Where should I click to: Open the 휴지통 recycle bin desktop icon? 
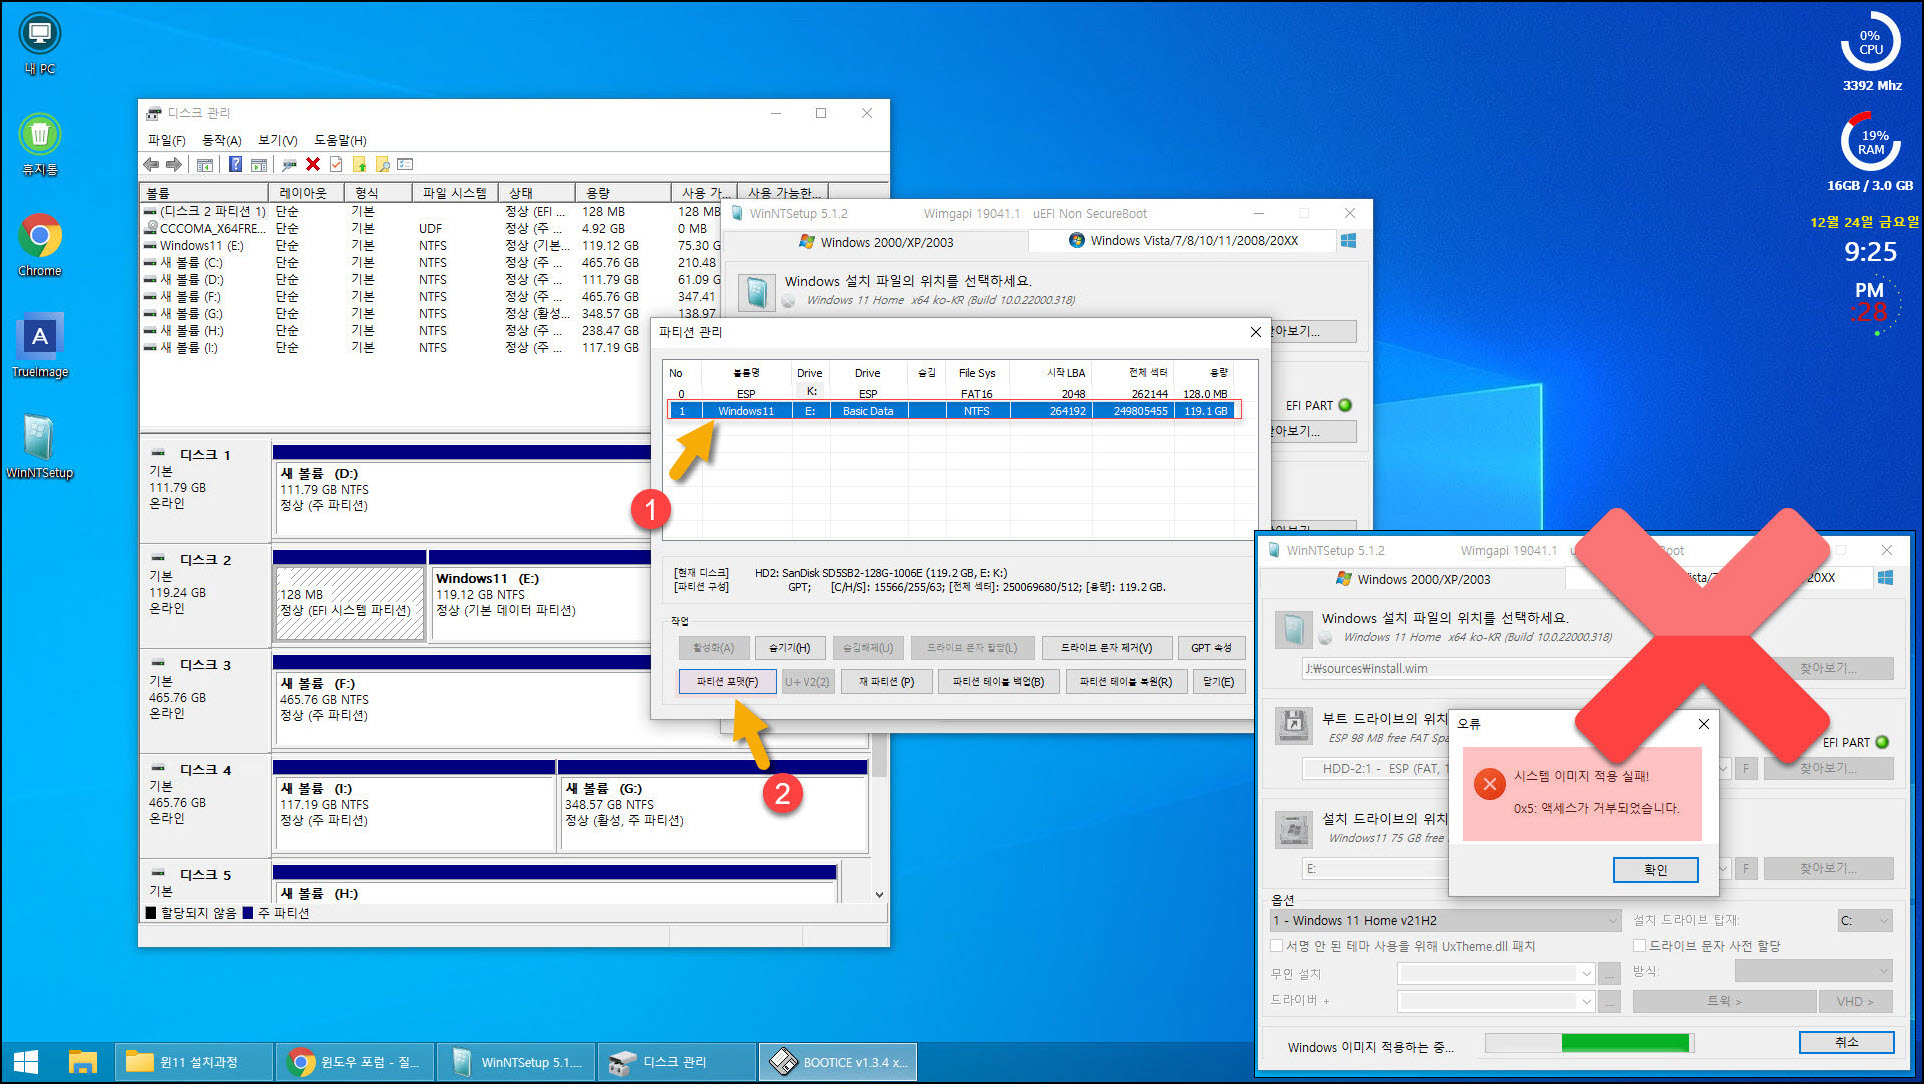coord(40,145)
